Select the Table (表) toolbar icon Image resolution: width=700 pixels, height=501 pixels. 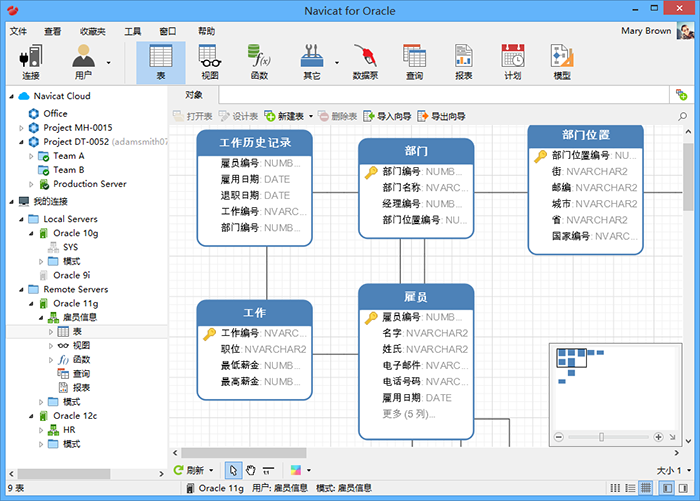[x=161, y=63]
